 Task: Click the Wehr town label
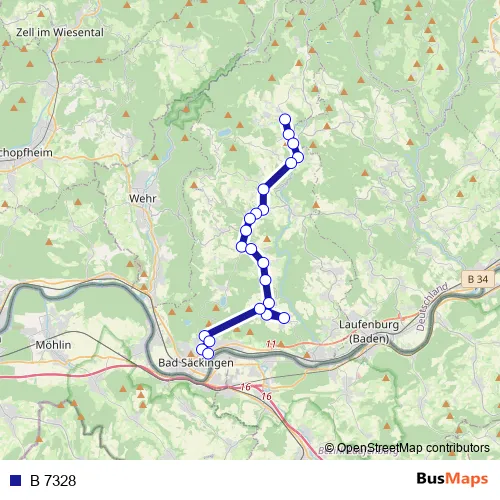coord(142,198)
